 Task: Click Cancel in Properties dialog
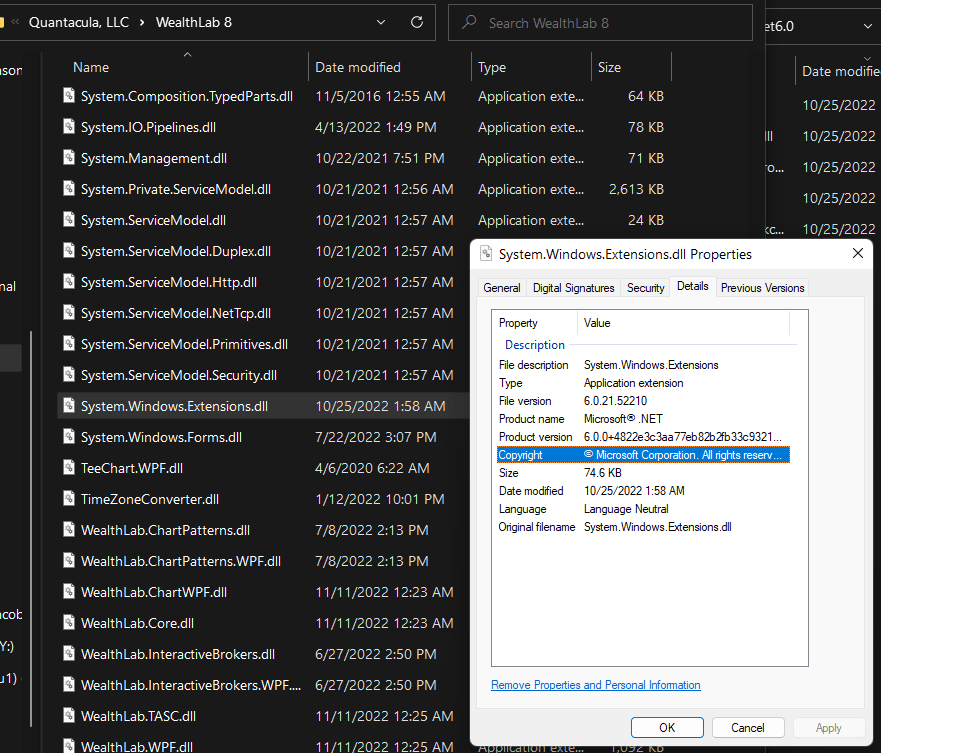point(748,727)
